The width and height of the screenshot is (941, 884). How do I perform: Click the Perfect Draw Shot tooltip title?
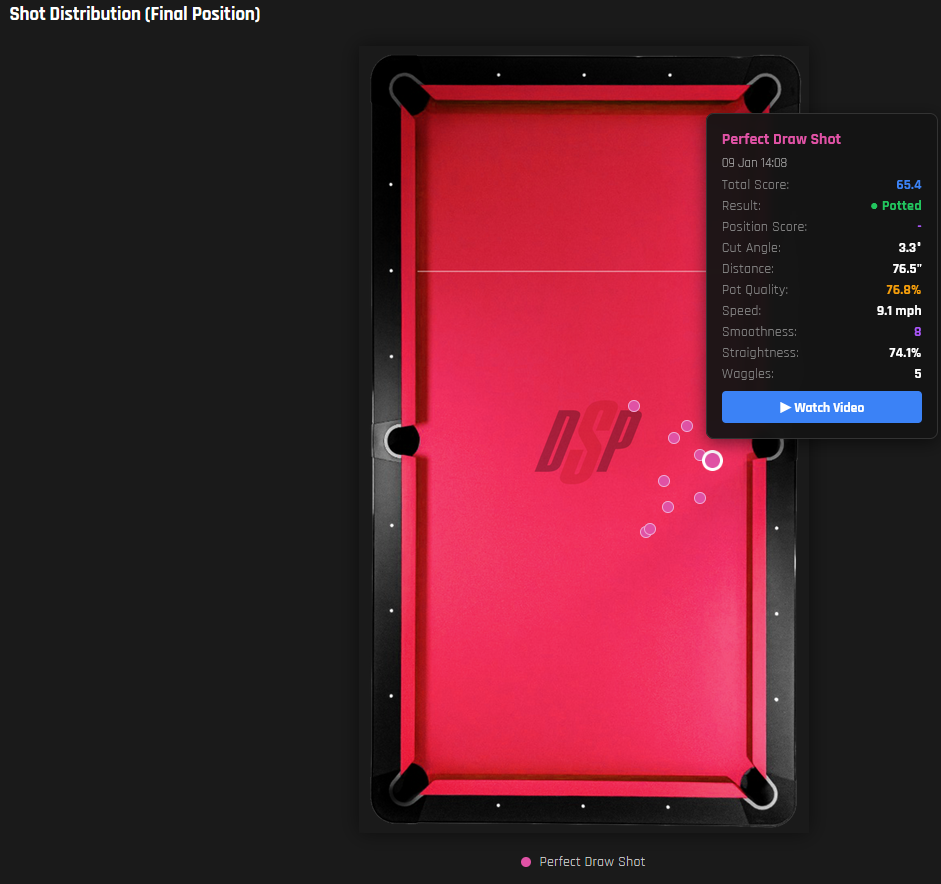coord(781,139)
